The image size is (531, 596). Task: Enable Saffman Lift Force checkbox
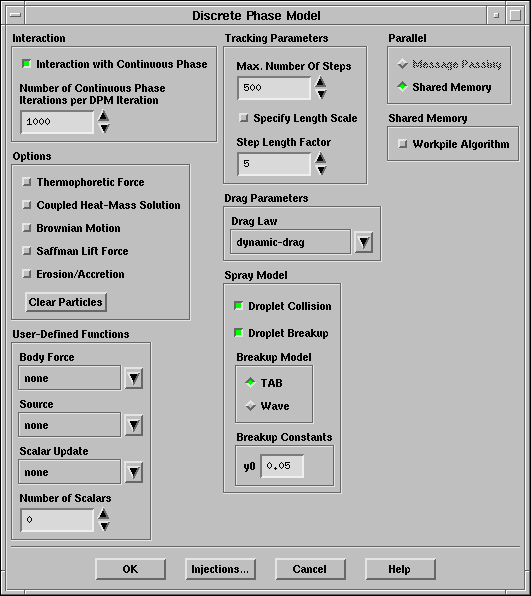tap(27, 251)
